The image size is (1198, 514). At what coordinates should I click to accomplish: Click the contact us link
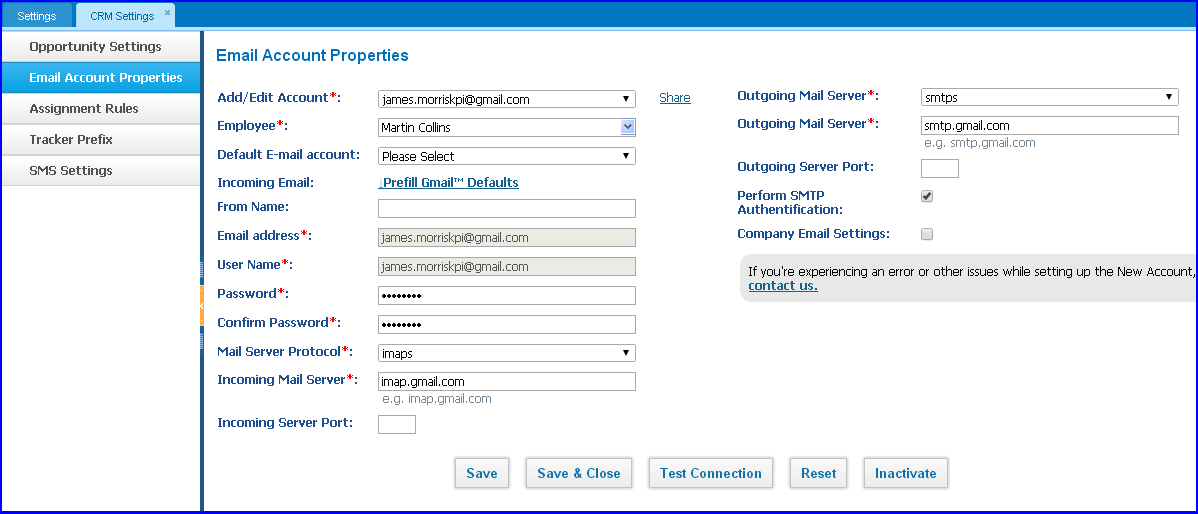[x=782, y=286]
